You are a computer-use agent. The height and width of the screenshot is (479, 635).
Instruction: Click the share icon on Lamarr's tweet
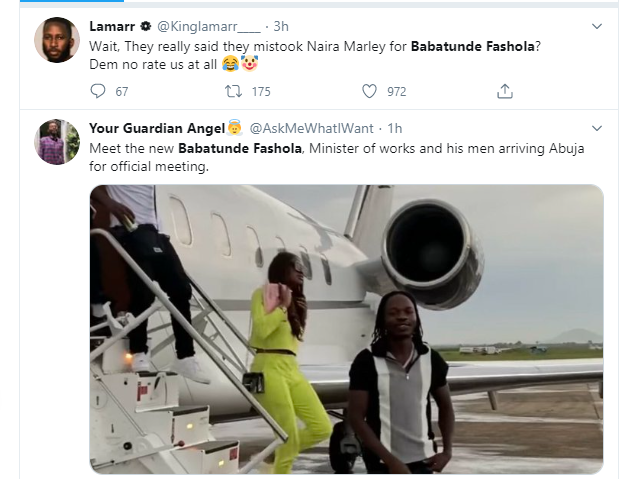pos(505,91)
